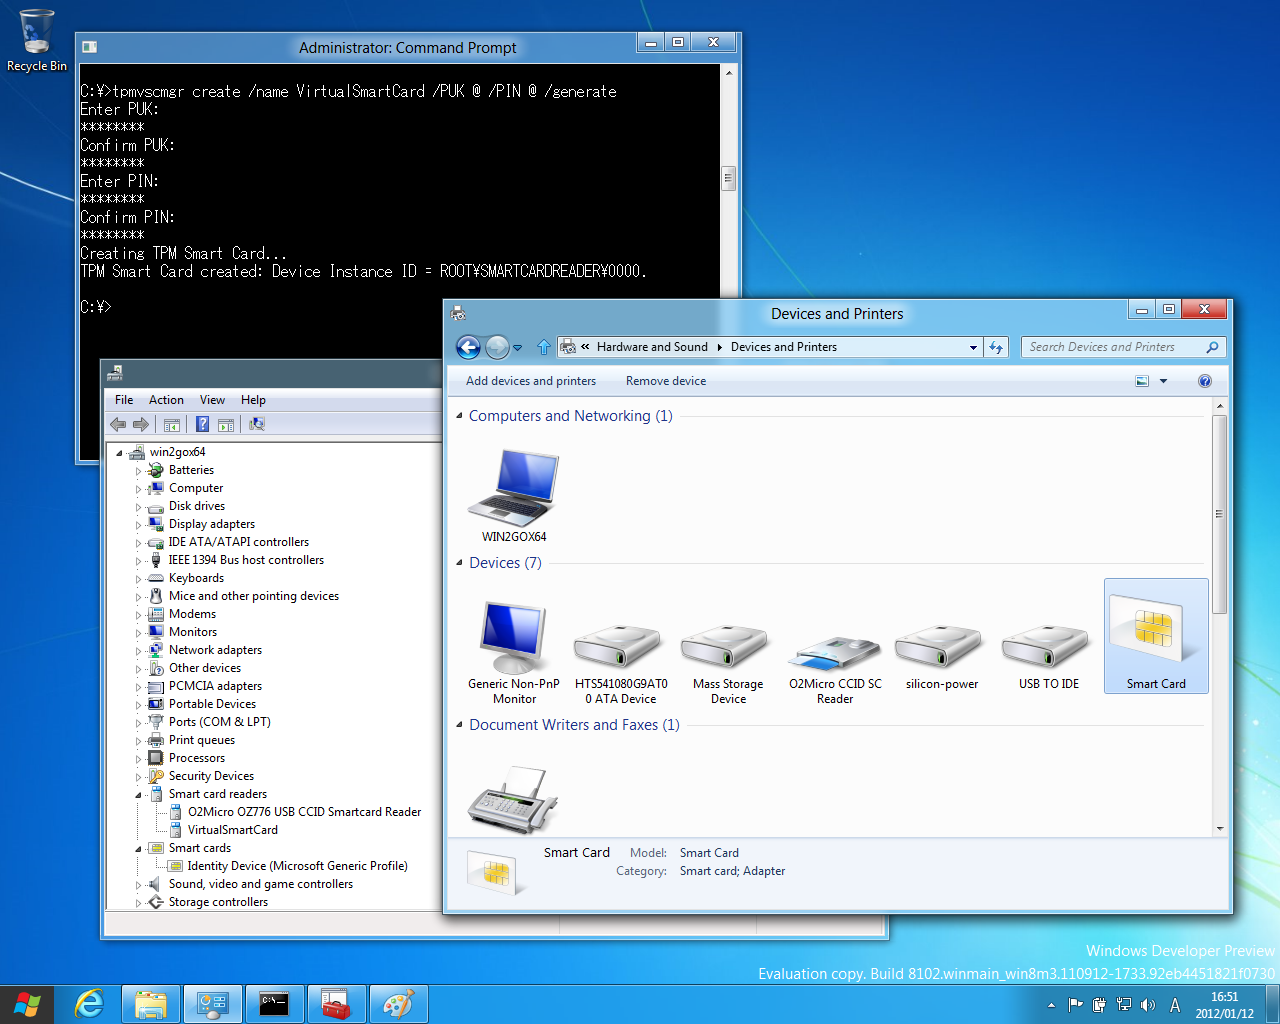Open the view options dropdown arrow
1280x1024 pixels.
click(x=1163, y=381)
